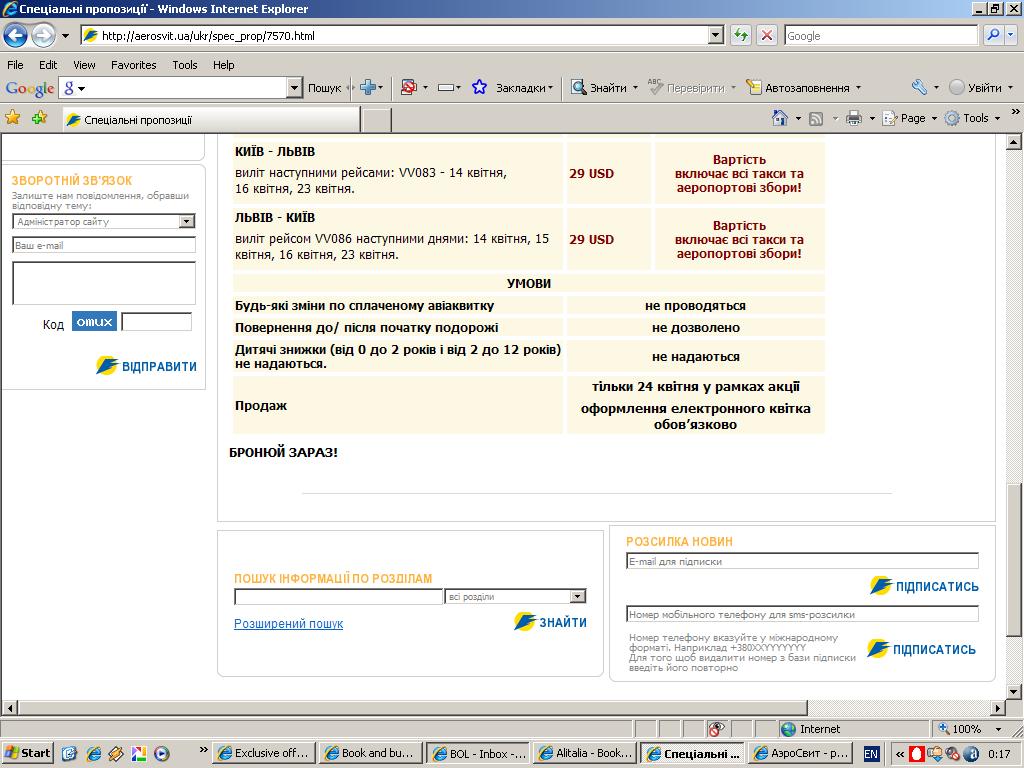
Task: Click the 'Розширений пошук' link
Action: coord(288,624)
